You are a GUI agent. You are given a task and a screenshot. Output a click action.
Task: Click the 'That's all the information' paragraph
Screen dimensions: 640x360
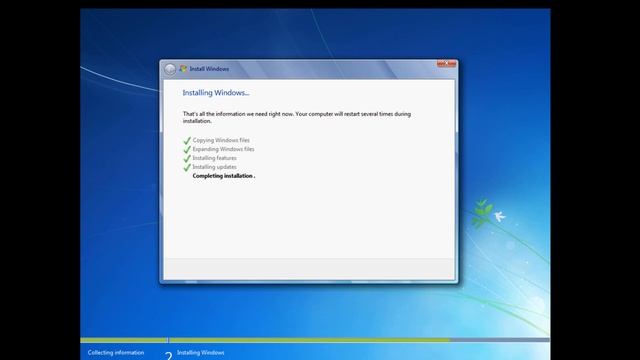pos(297,117)
